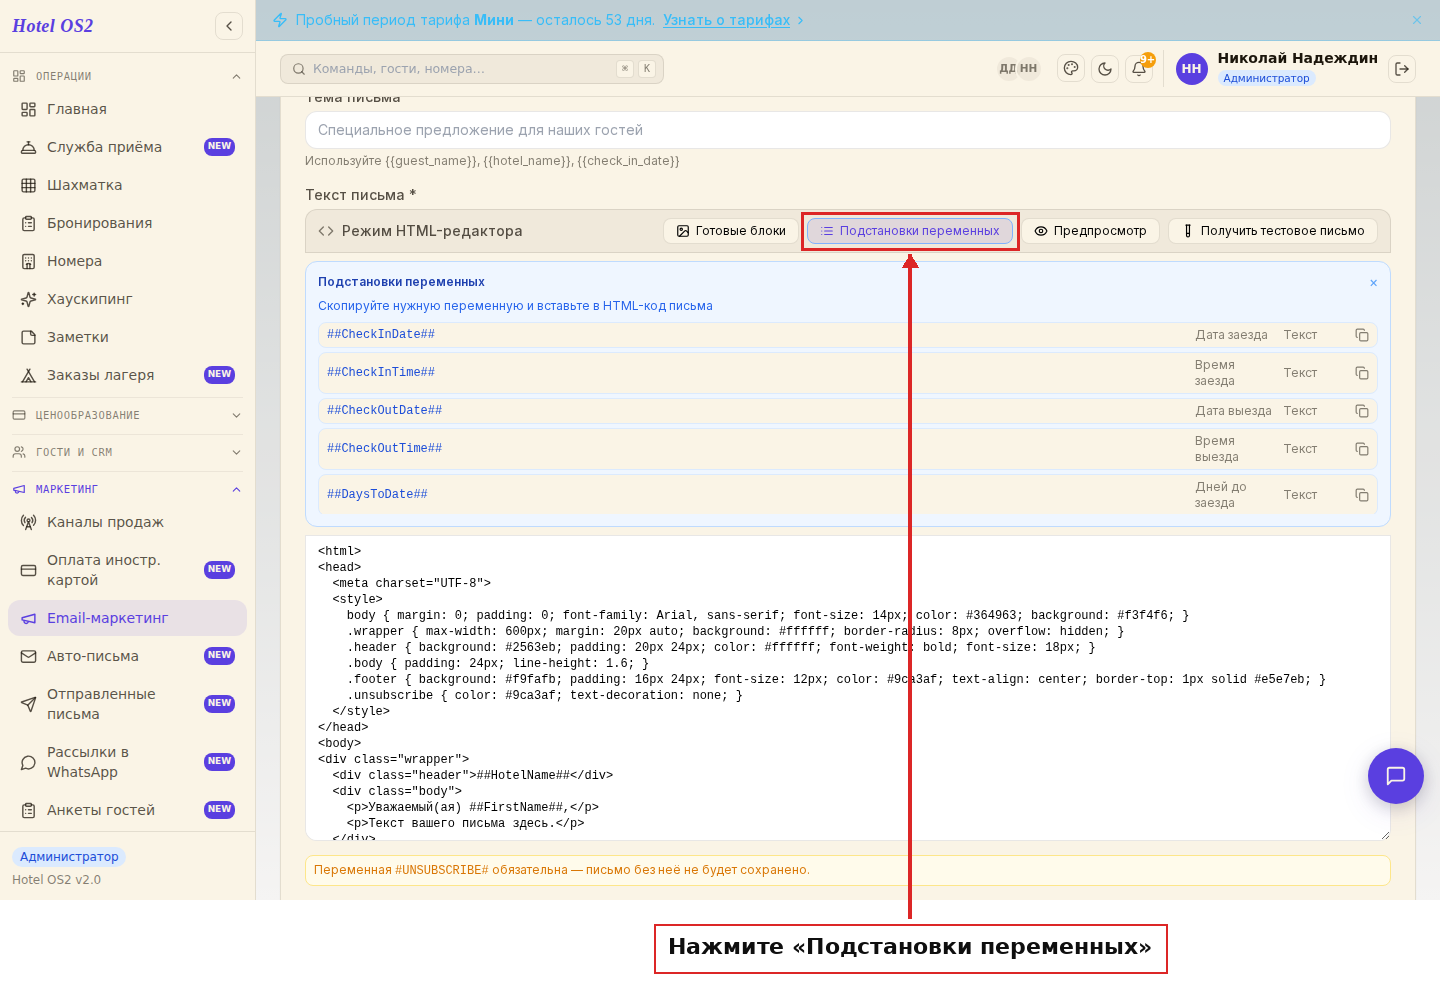Image resolution: width=1440 pixels, height=997 pixels.
Task: Click the Николай Надеждин user name
Action: pos(1298,58)
